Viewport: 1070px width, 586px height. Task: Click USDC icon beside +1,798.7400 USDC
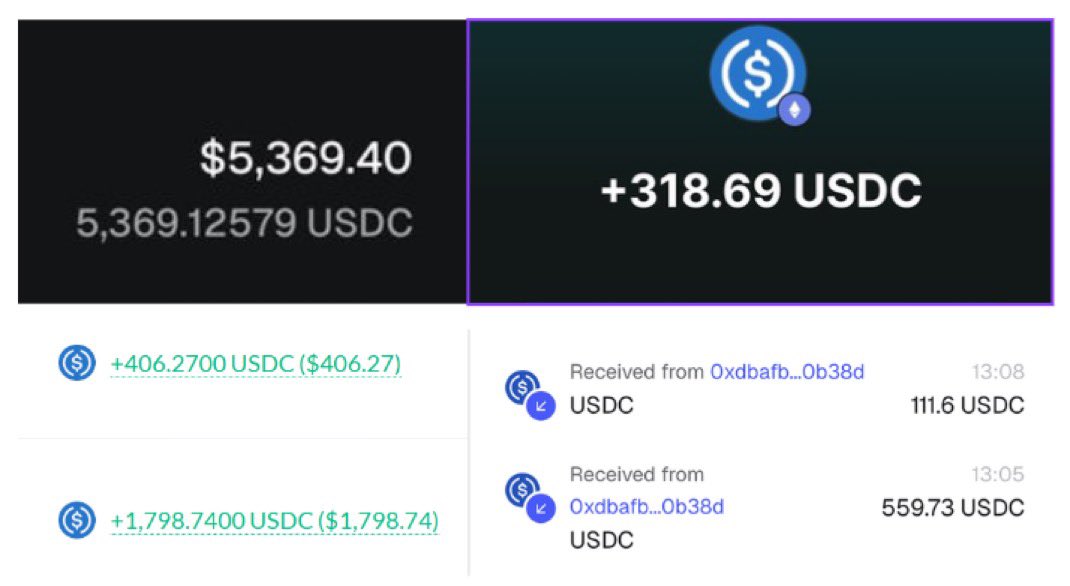[76, 520]
